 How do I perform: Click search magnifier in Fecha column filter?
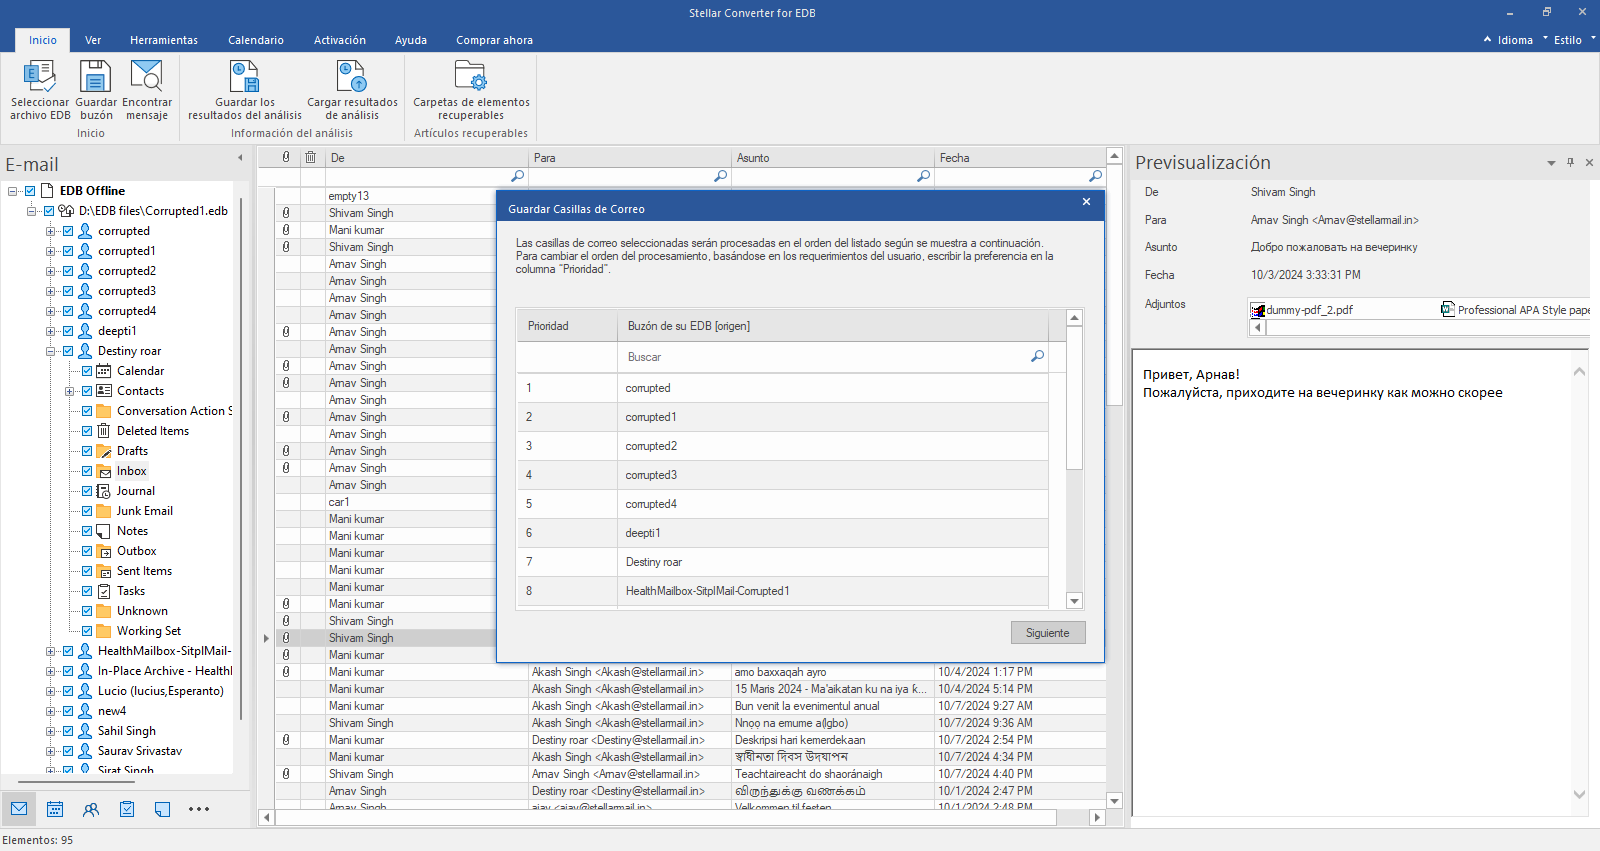pos(1095,176)
